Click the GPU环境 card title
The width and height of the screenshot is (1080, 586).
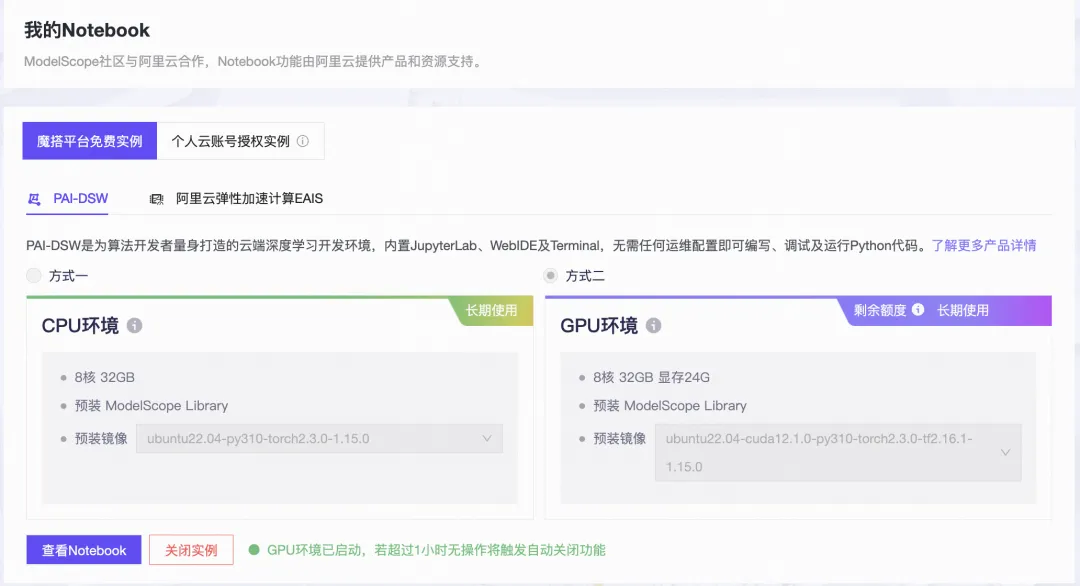599,326
